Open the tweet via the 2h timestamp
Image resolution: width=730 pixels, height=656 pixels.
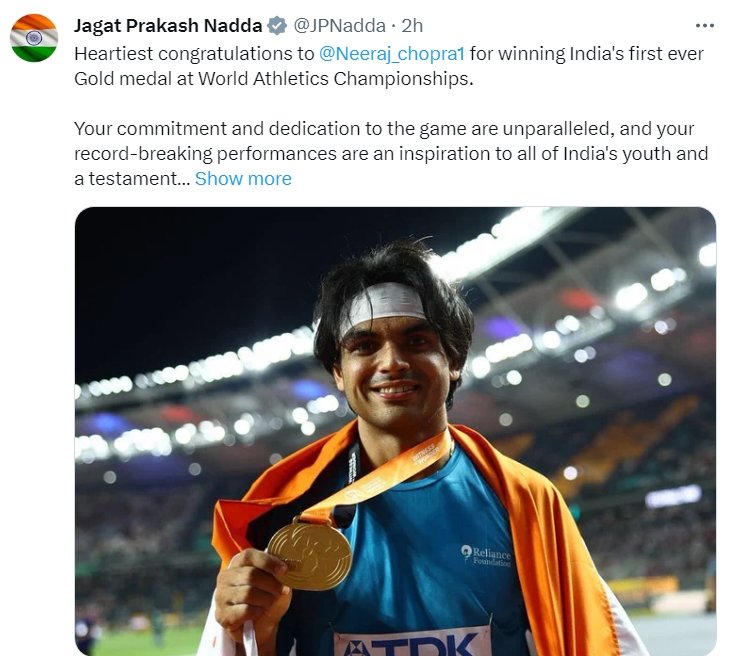(x=412, y=26)
